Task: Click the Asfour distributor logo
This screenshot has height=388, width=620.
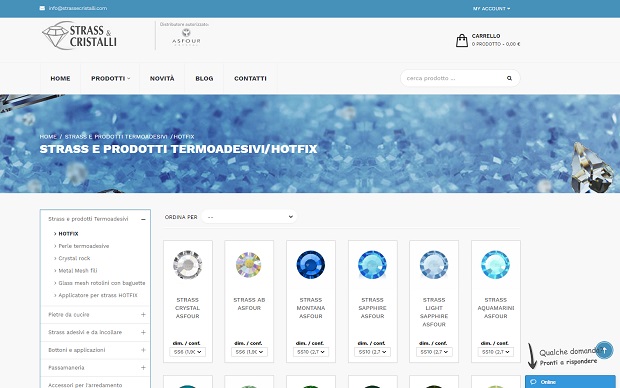Action: pyautogui.click(x=186, y=37)
